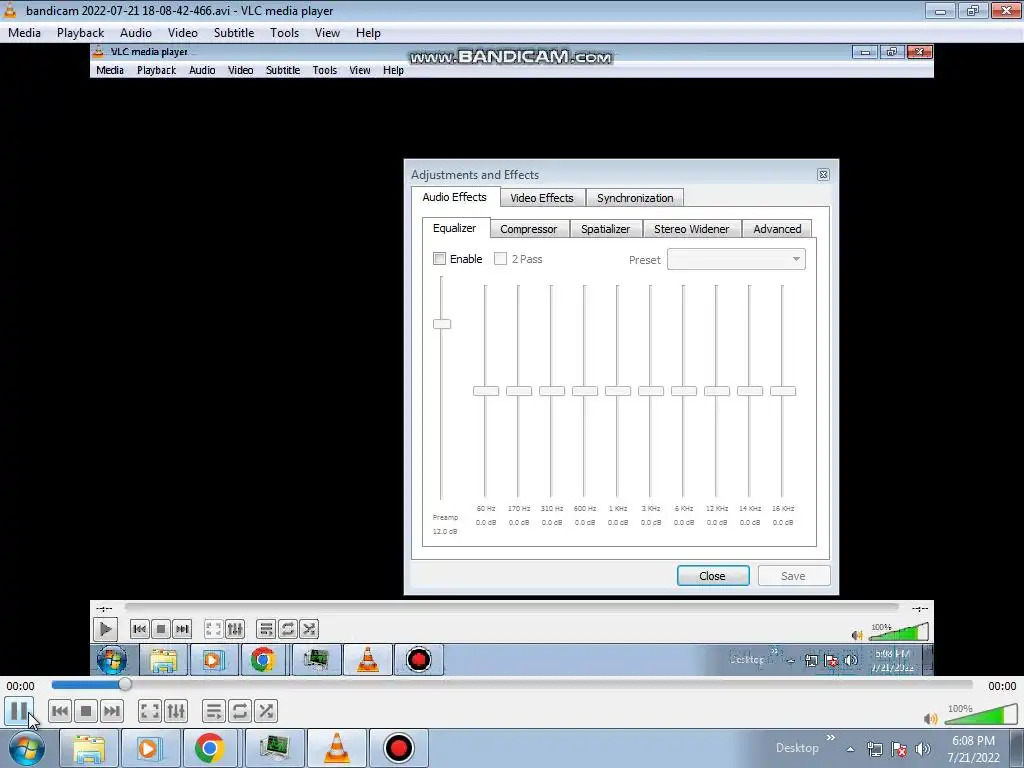
Task: Switch to Video Effects tab
Action: (x=542, y=198)
